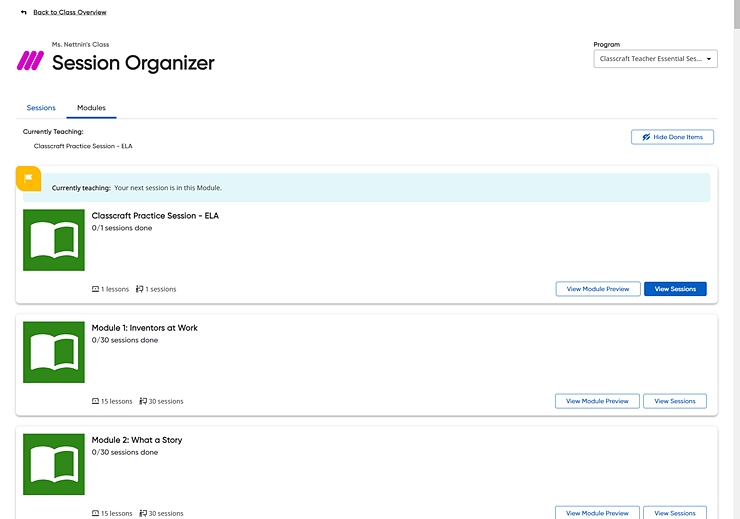Image resolution: width=740 pixels, height=519 pixels.
Task: Click Module 1 sessions icon beside '30 sessions'
Action: tap(143, 401)
